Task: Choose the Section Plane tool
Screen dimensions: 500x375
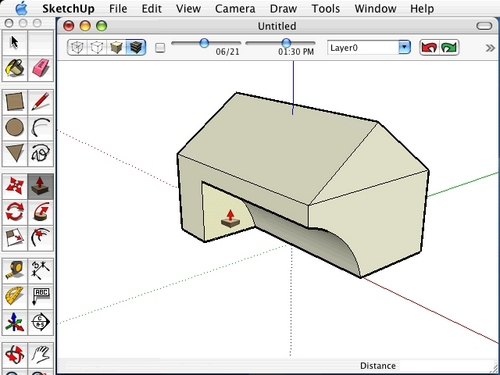Action: point(41,322)
